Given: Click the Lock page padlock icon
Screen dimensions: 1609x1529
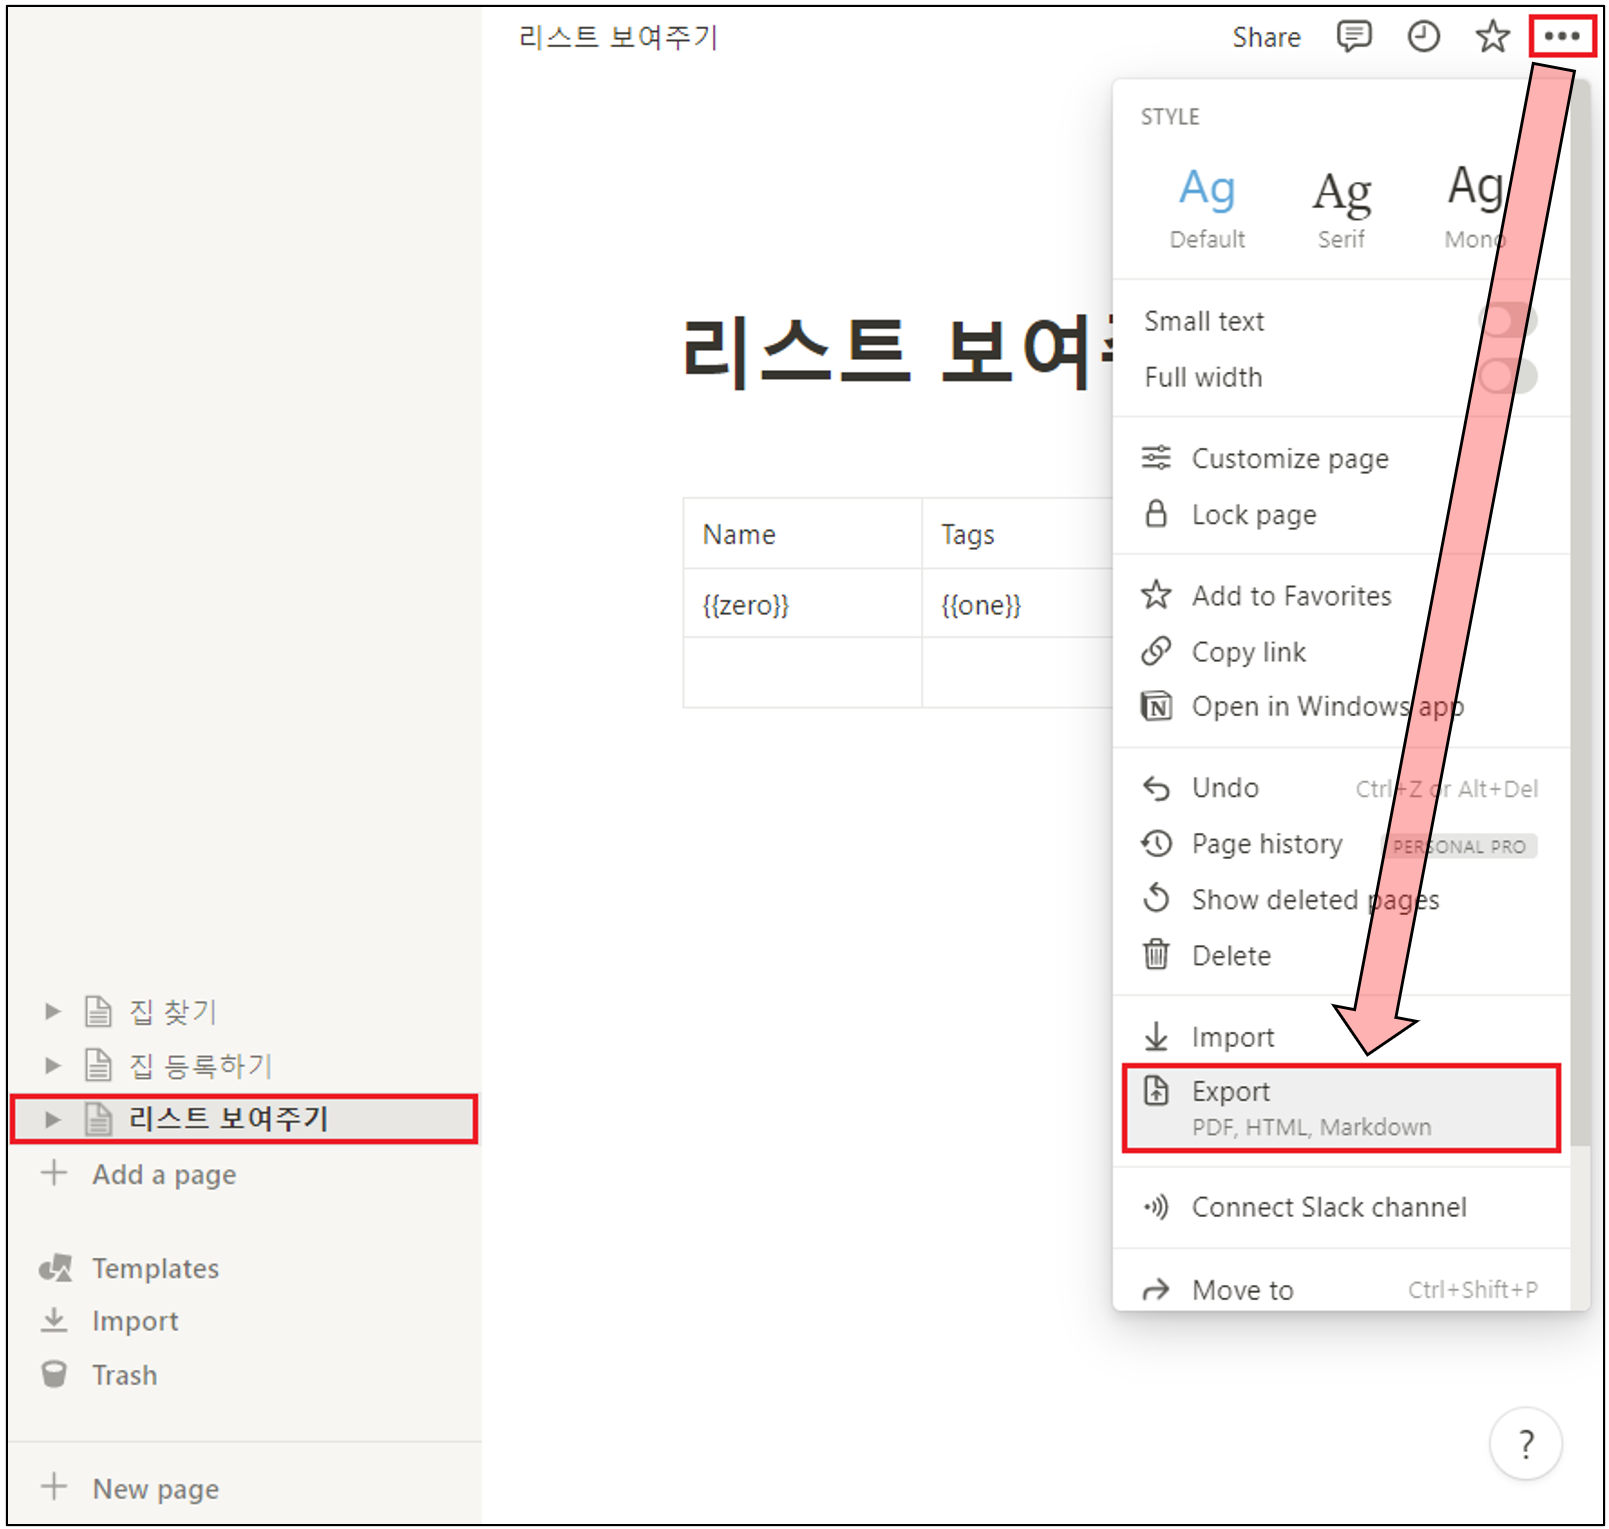Looking at the screenshot, I should point(1156,514).
